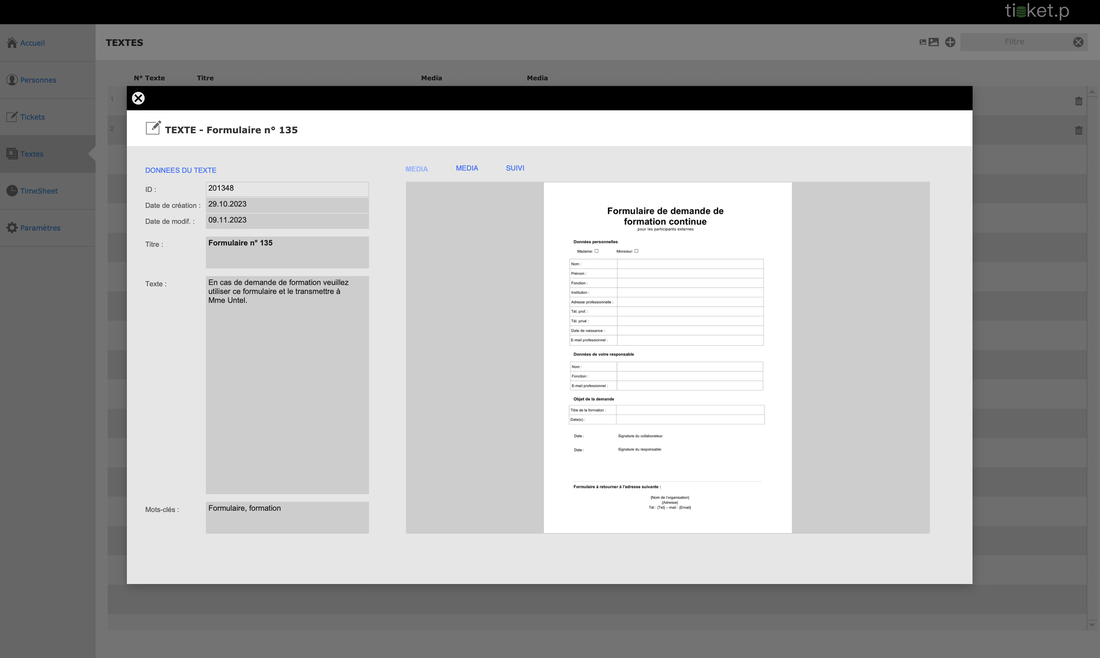Go to Personnes via its sidebar icon
The width and height of the screenshot is (1100, 658).
tap(12, 80)
